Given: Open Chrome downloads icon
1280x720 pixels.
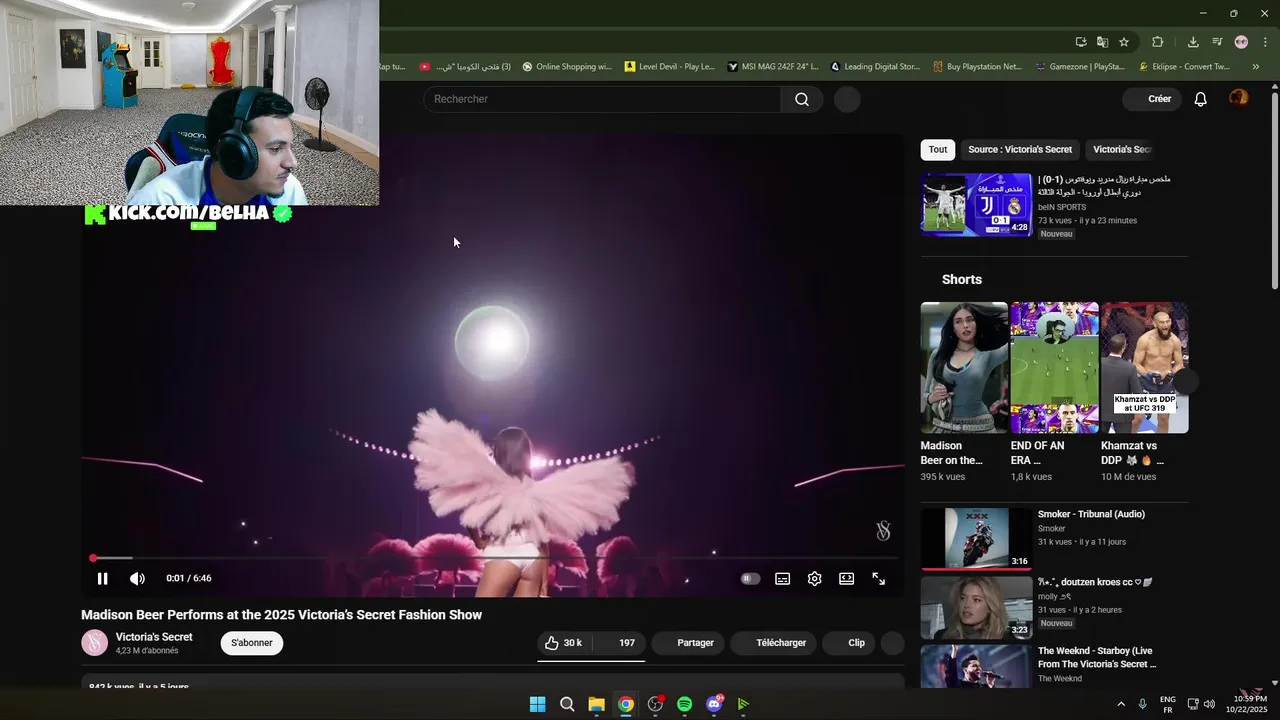Looking at the screenshot, I should (1193, 42).
